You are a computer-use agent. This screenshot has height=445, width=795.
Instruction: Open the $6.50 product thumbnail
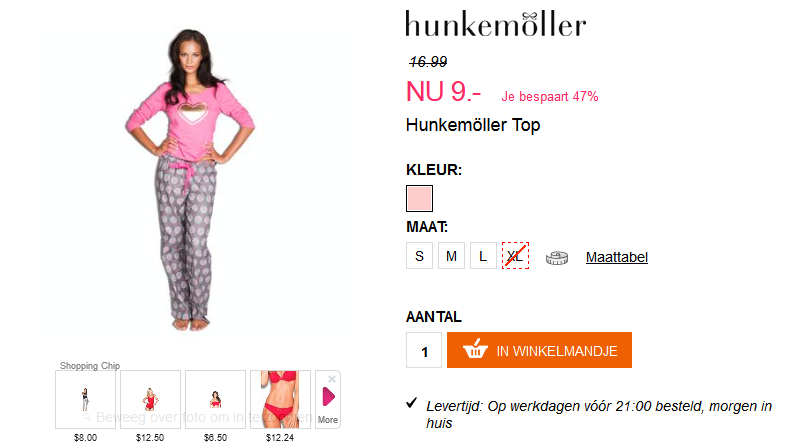[215, 399]
